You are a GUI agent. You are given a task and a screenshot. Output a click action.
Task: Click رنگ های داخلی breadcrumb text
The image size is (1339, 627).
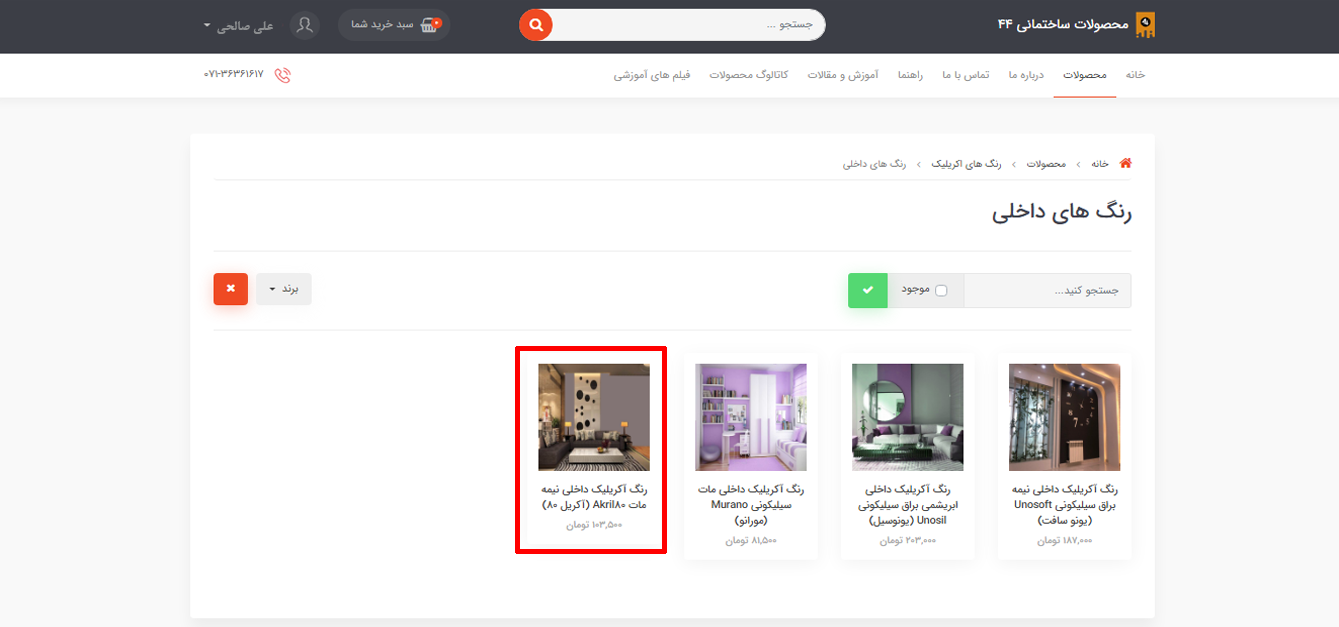(875, 163)
